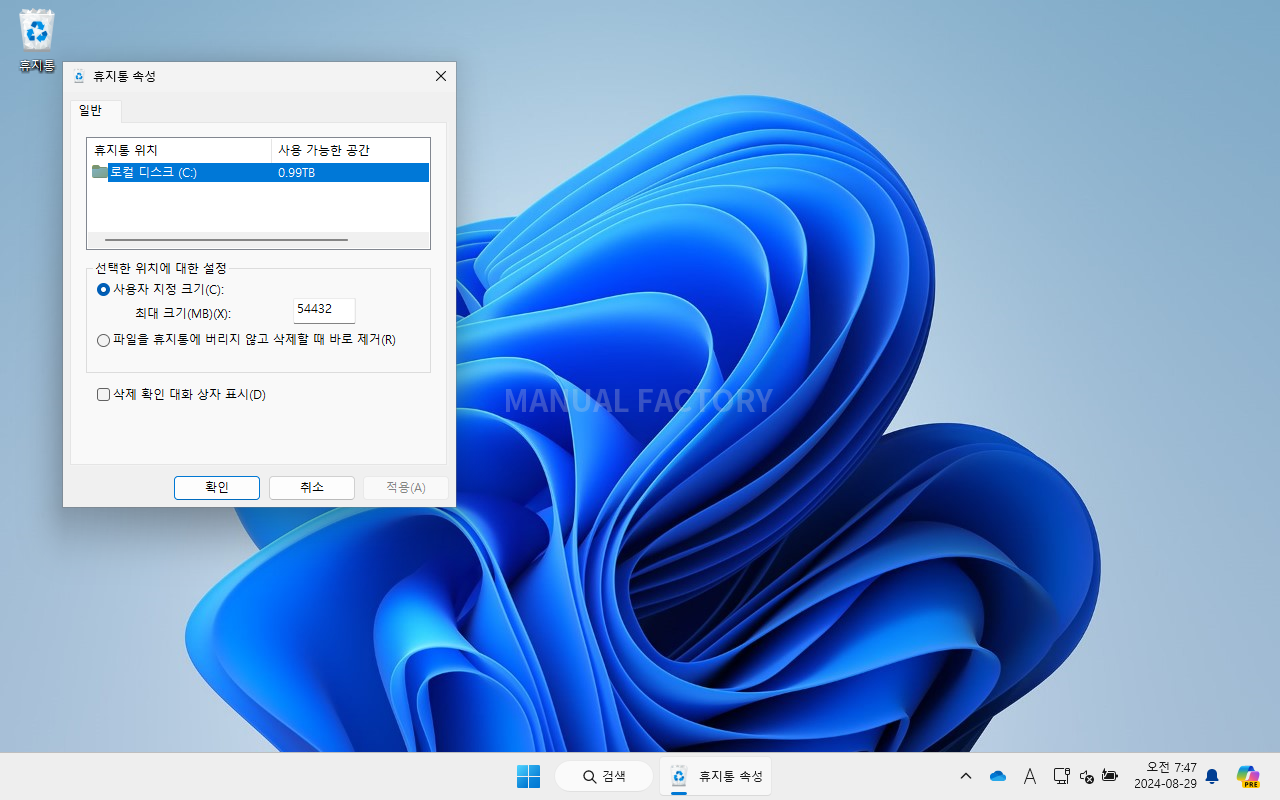The image size is (1280, 800).
Task: Click the 사용 가능한 공간 column header
Action: pos(350,150)
